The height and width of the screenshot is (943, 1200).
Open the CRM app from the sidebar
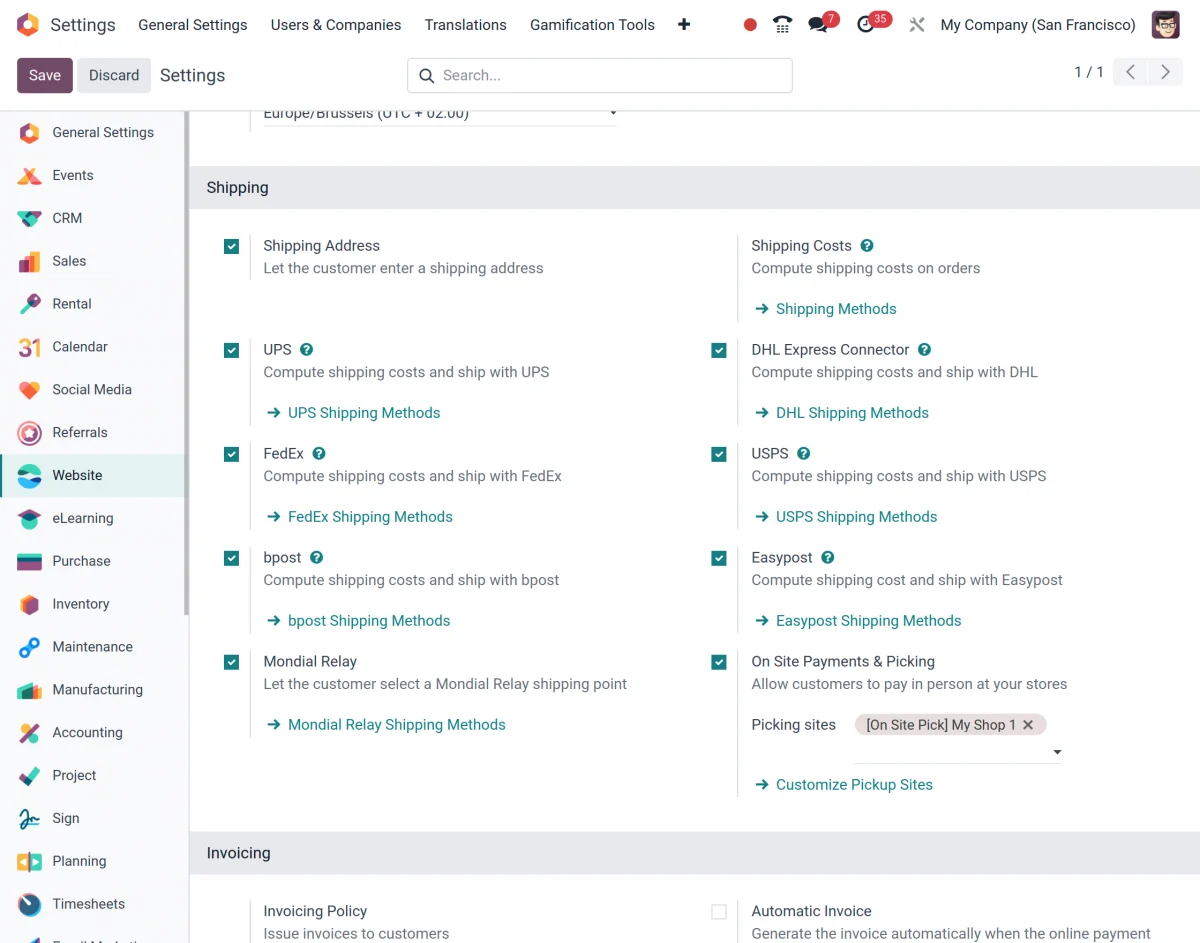click(x=67, y=218)
